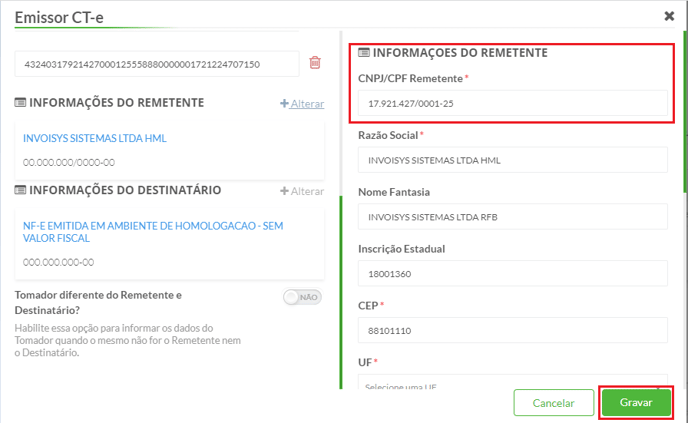The image size is (688, 423).
Task: Click Alterar link for destinatário information
Action: (307, 191)
